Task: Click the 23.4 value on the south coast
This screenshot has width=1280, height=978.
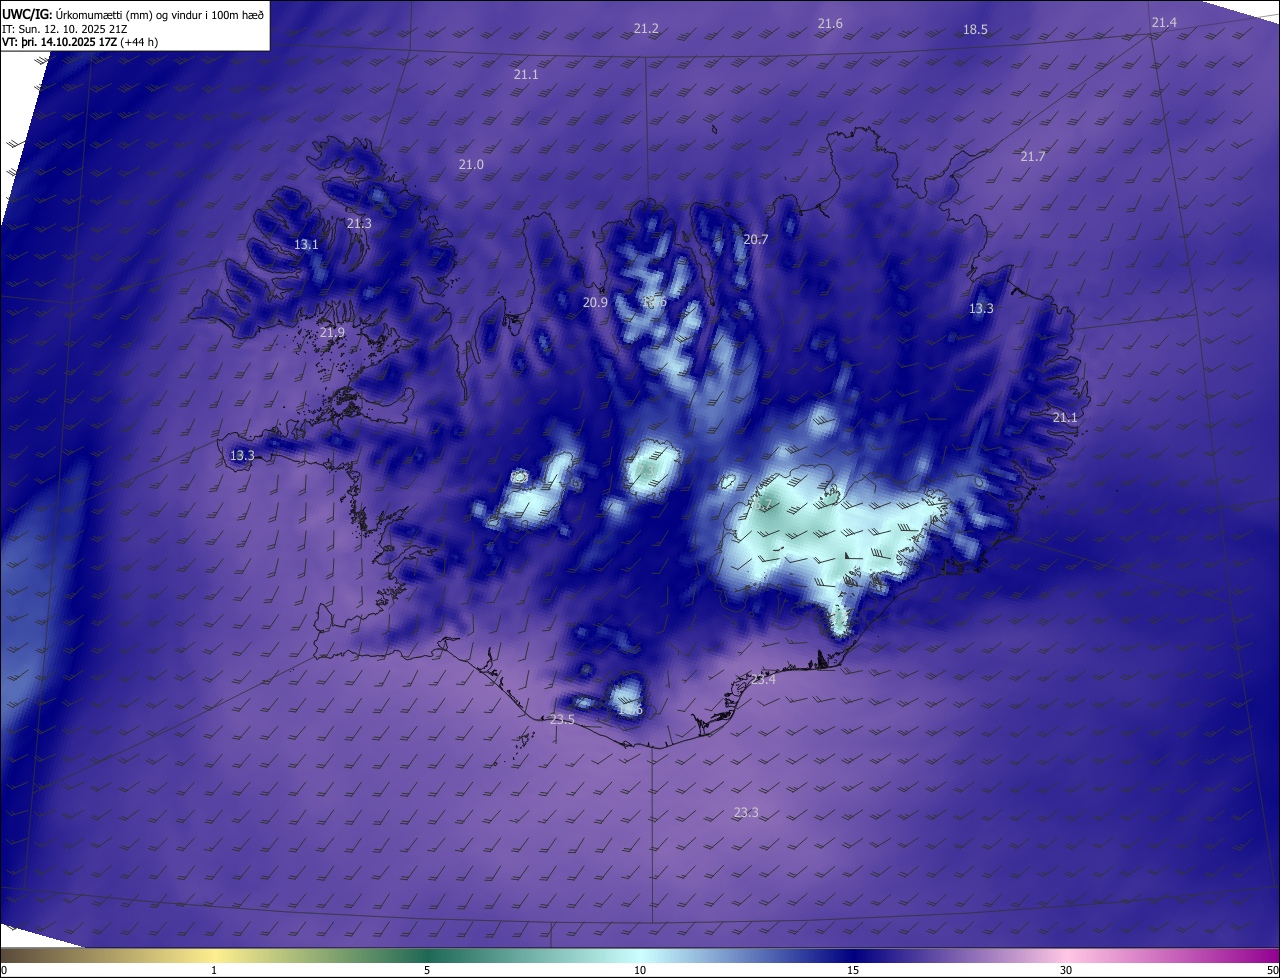Action: [763, 679]
